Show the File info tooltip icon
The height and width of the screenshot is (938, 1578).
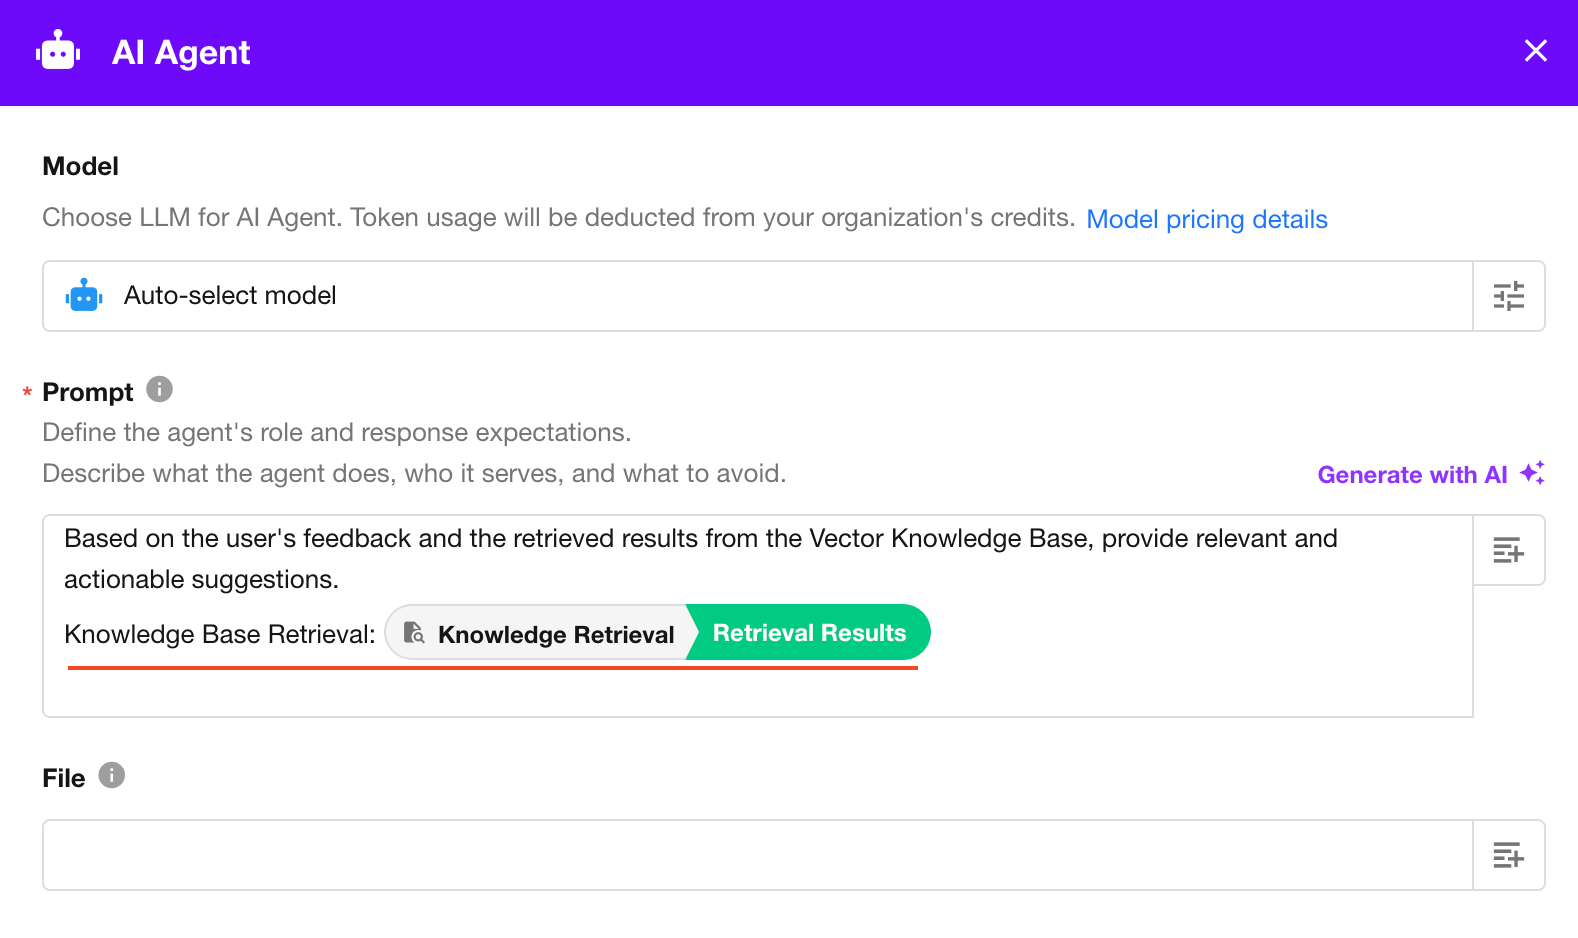[x=112, y=775]
